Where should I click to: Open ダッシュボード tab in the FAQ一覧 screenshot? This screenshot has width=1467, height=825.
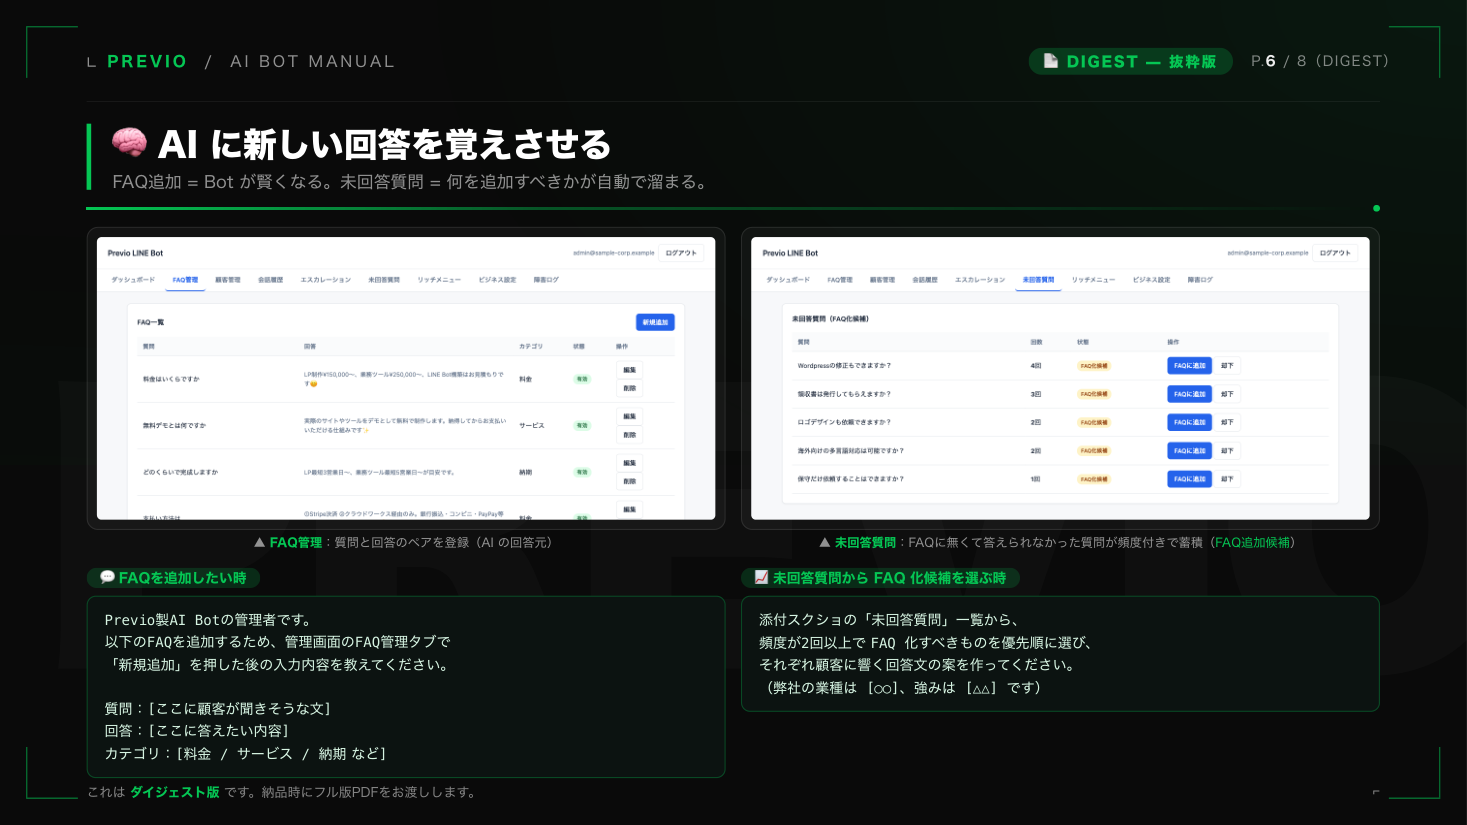133,280
